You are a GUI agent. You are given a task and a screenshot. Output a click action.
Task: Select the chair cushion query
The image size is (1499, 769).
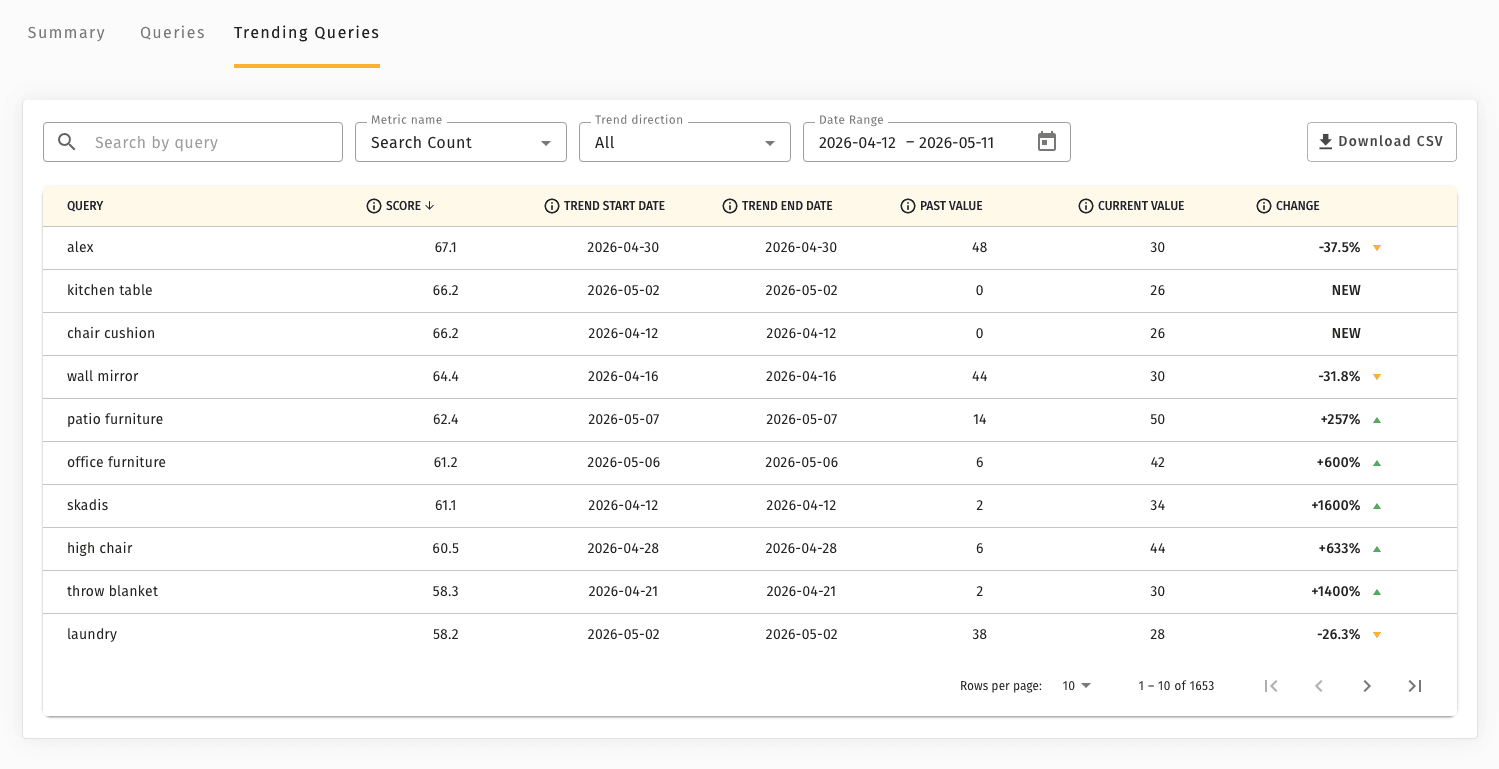111,333
